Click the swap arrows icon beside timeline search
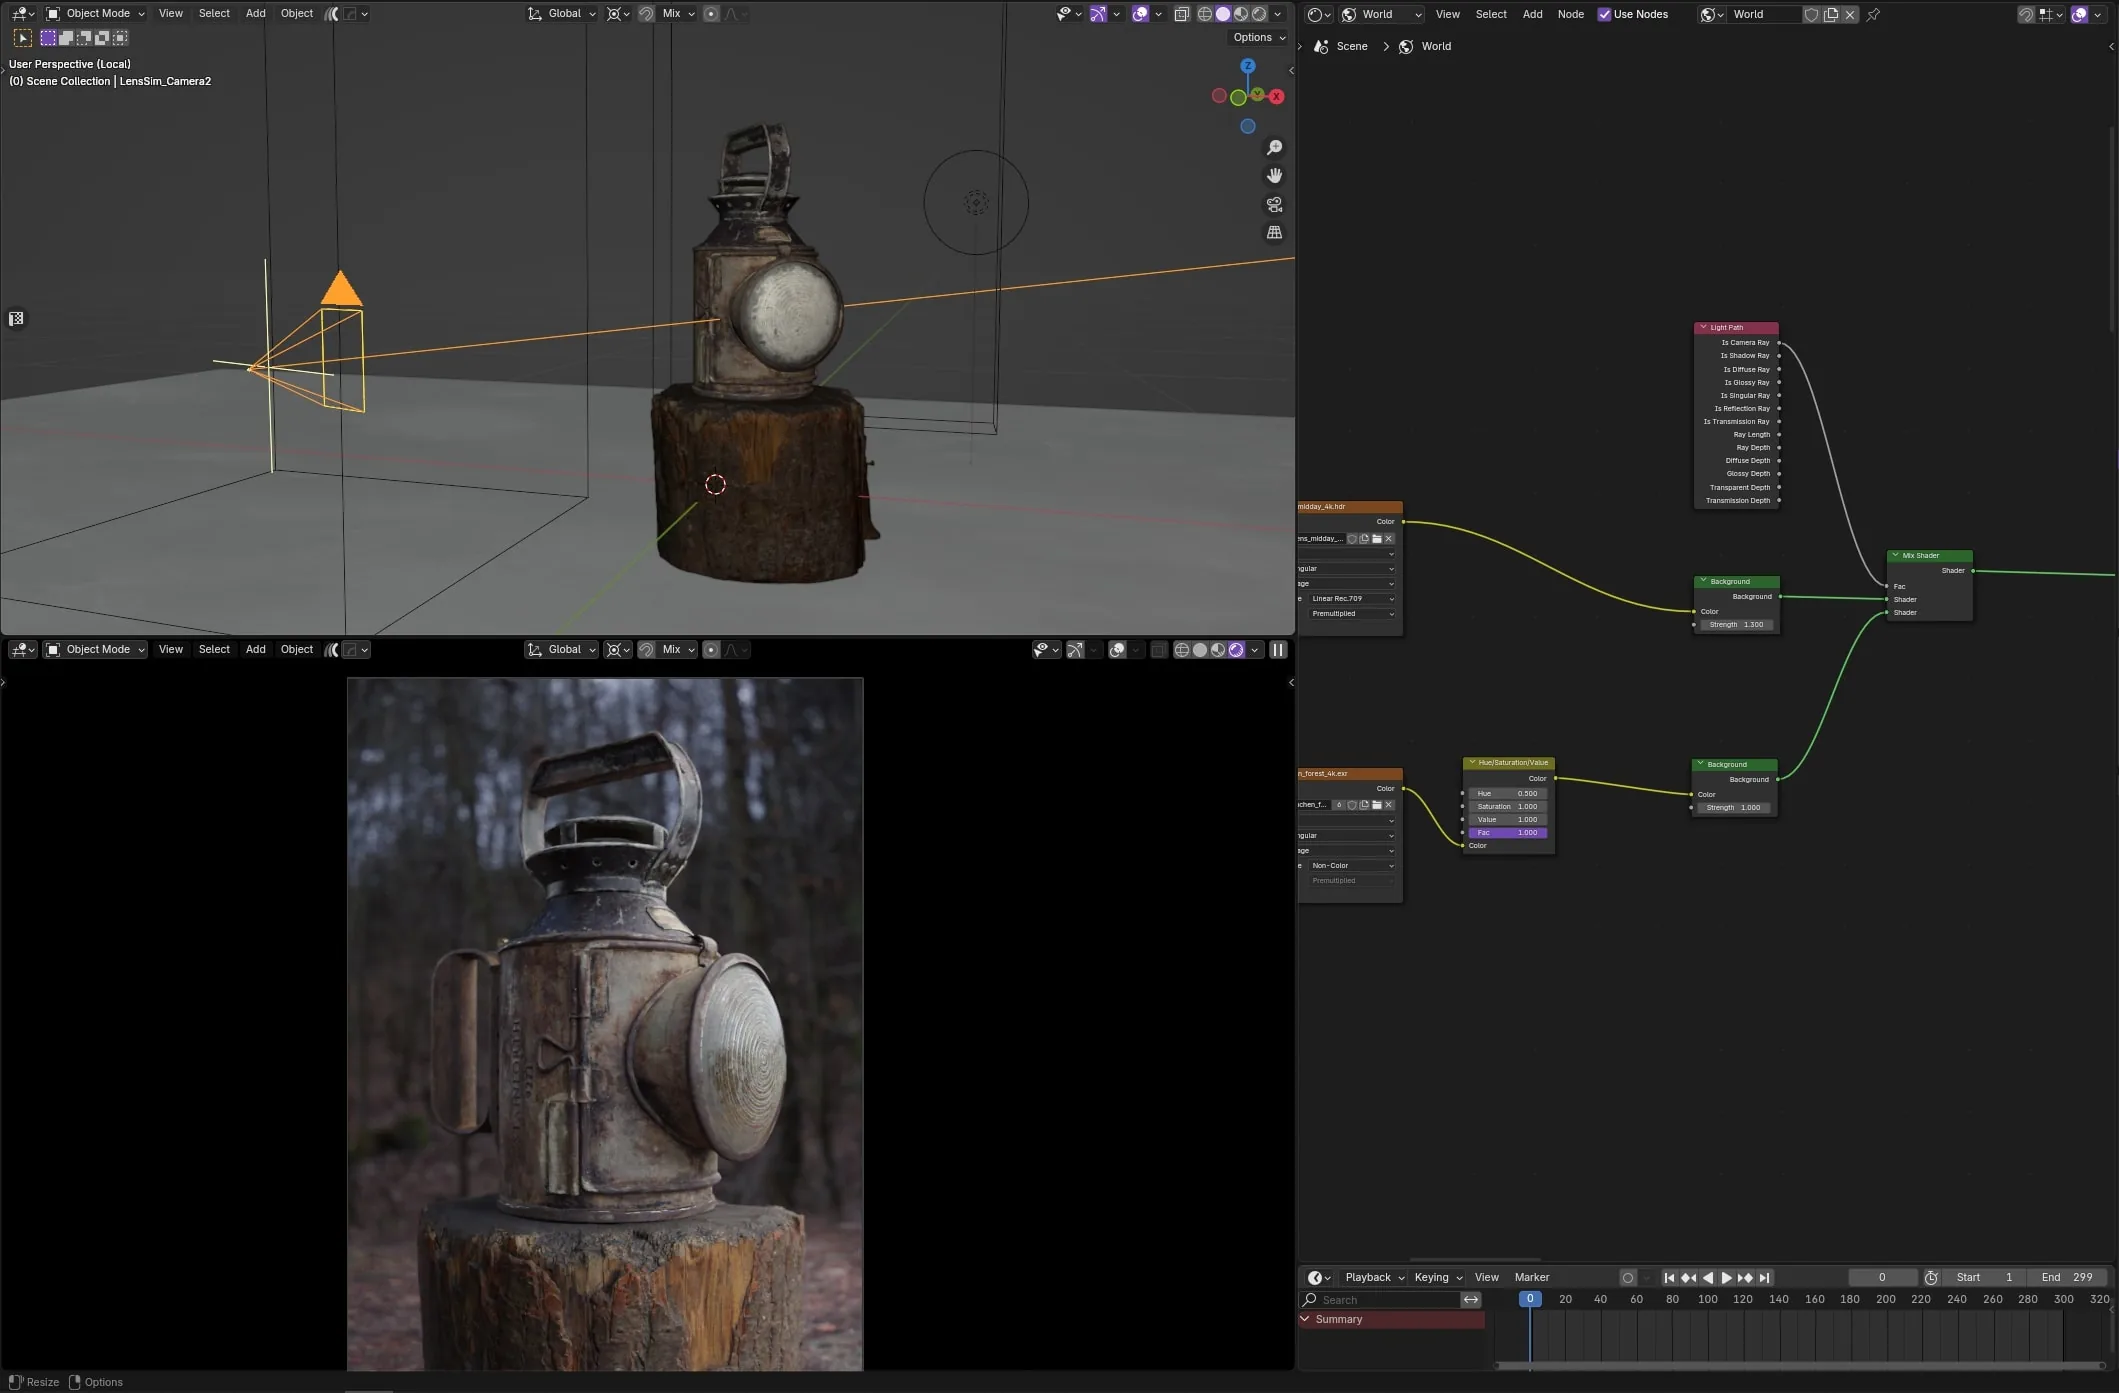This screenshot has width=2119, height=1393. [1471, 1300]
